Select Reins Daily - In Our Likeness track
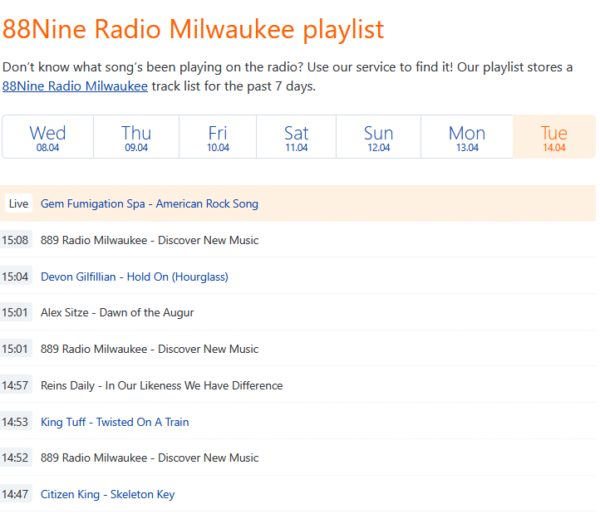 pyautogui.click(x=161, y=385)
